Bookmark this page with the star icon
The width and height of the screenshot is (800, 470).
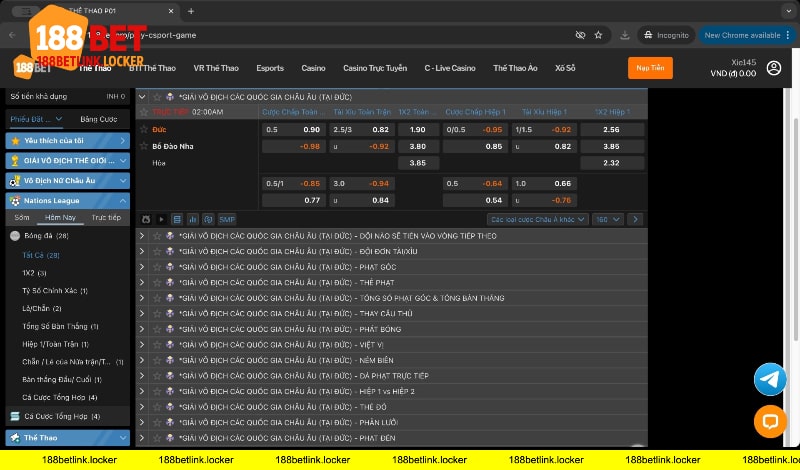point(597,34)
